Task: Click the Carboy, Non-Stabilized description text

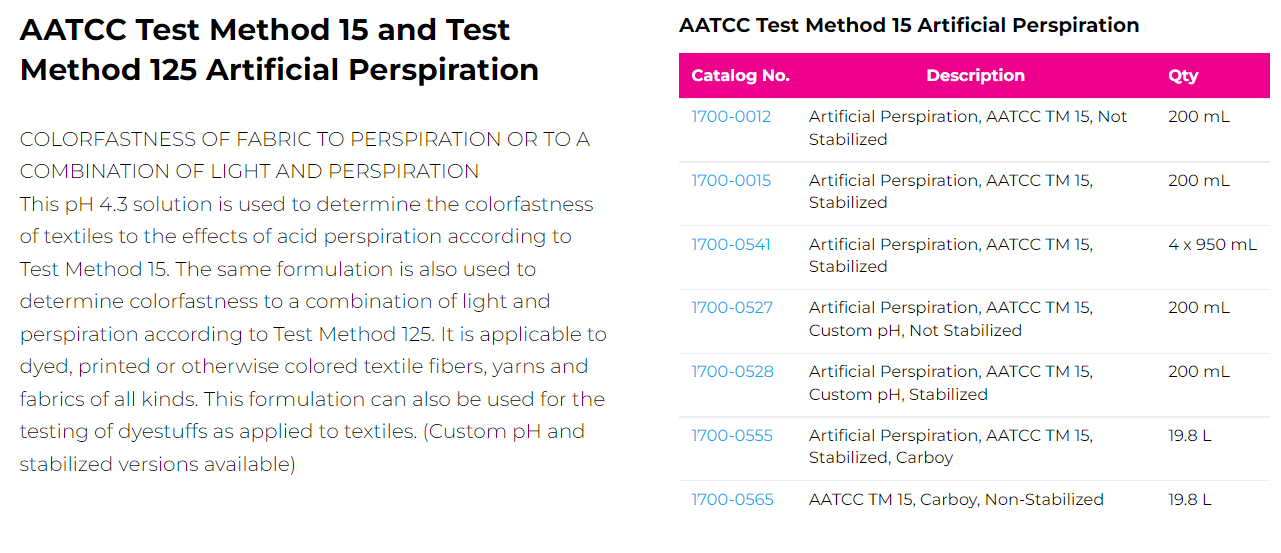Action: point(955,500)
